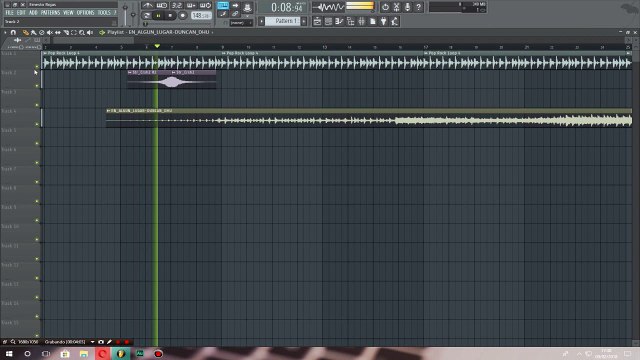The height and width of the screenshot is (360, 640).
Task: Toggle loop recording icon
Action: click(x=205, y=5)
